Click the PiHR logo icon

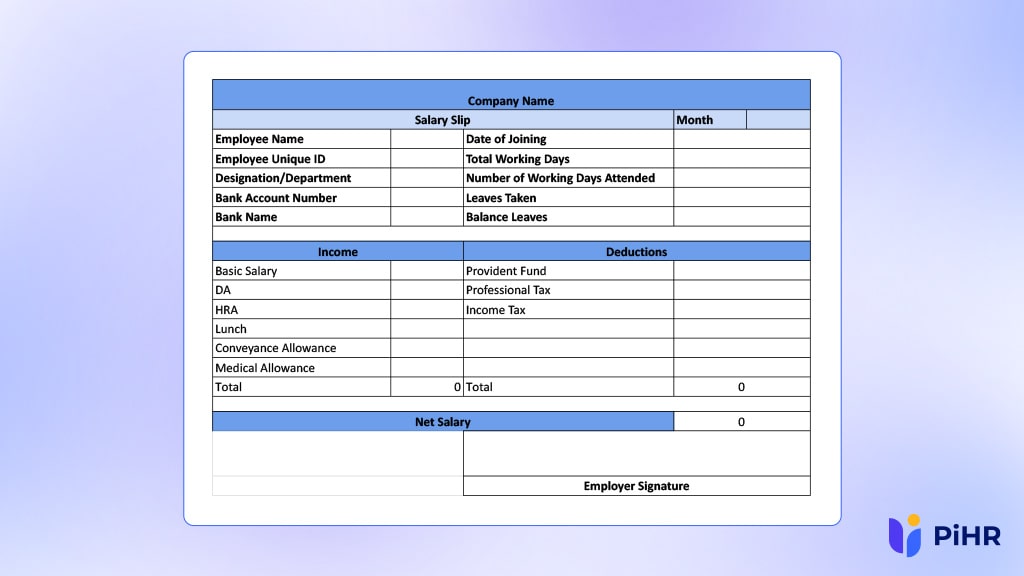point(906,537)
